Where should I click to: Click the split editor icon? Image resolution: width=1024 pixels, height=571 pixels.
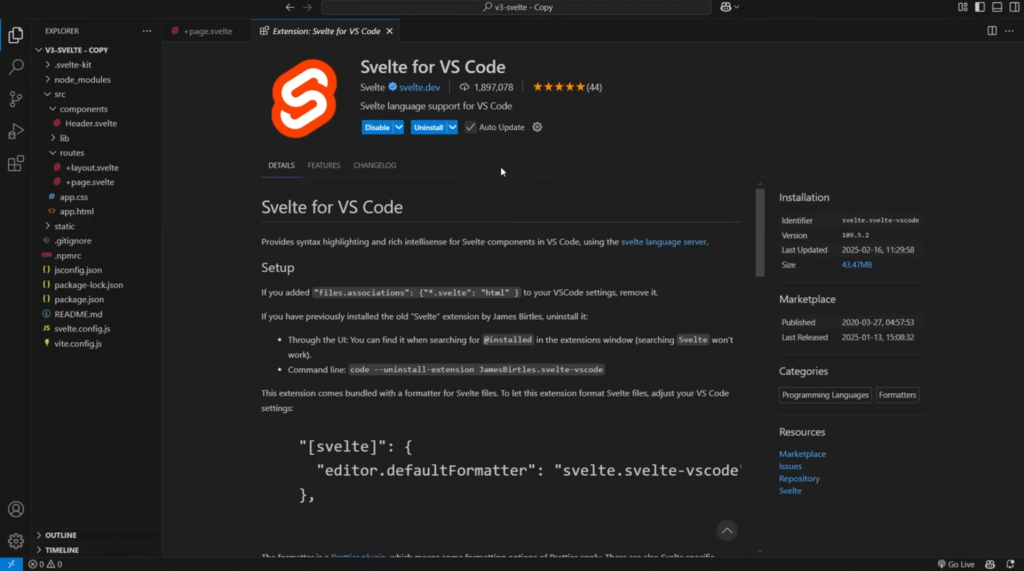click(x=992, y=31)
